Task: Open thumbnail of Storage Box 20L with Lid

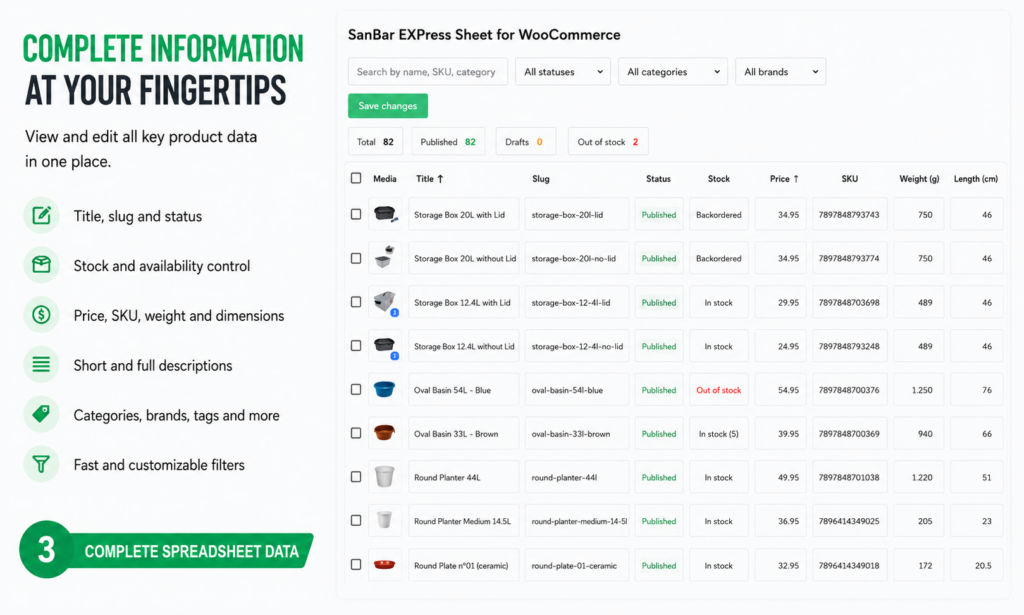Action: [x=385, y=214]
